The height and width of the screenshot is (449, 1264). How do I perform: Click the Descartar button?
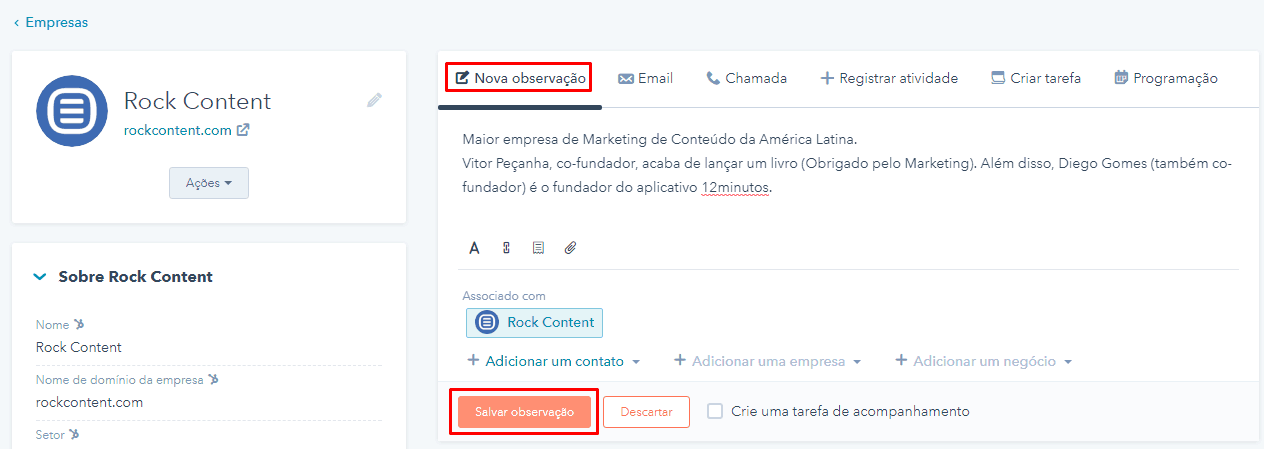[x=646, y=412]
